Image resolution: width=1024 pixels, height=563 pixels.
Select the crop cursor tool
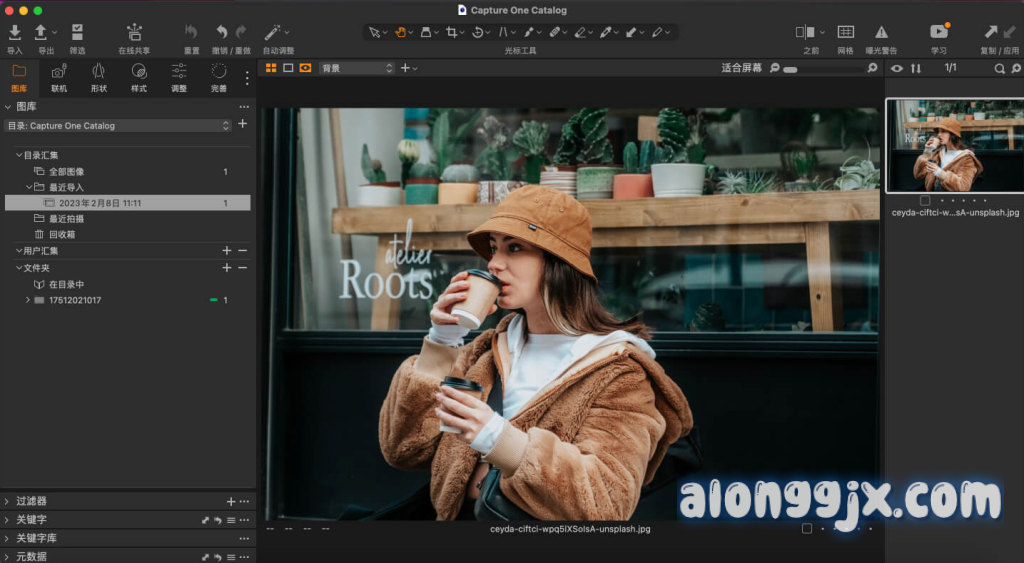(453, 32)
